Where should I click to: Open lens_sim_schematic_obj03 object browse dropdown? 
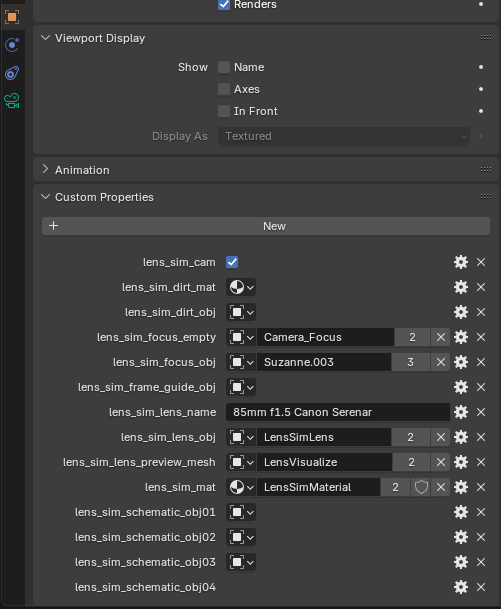click(241, 562)
